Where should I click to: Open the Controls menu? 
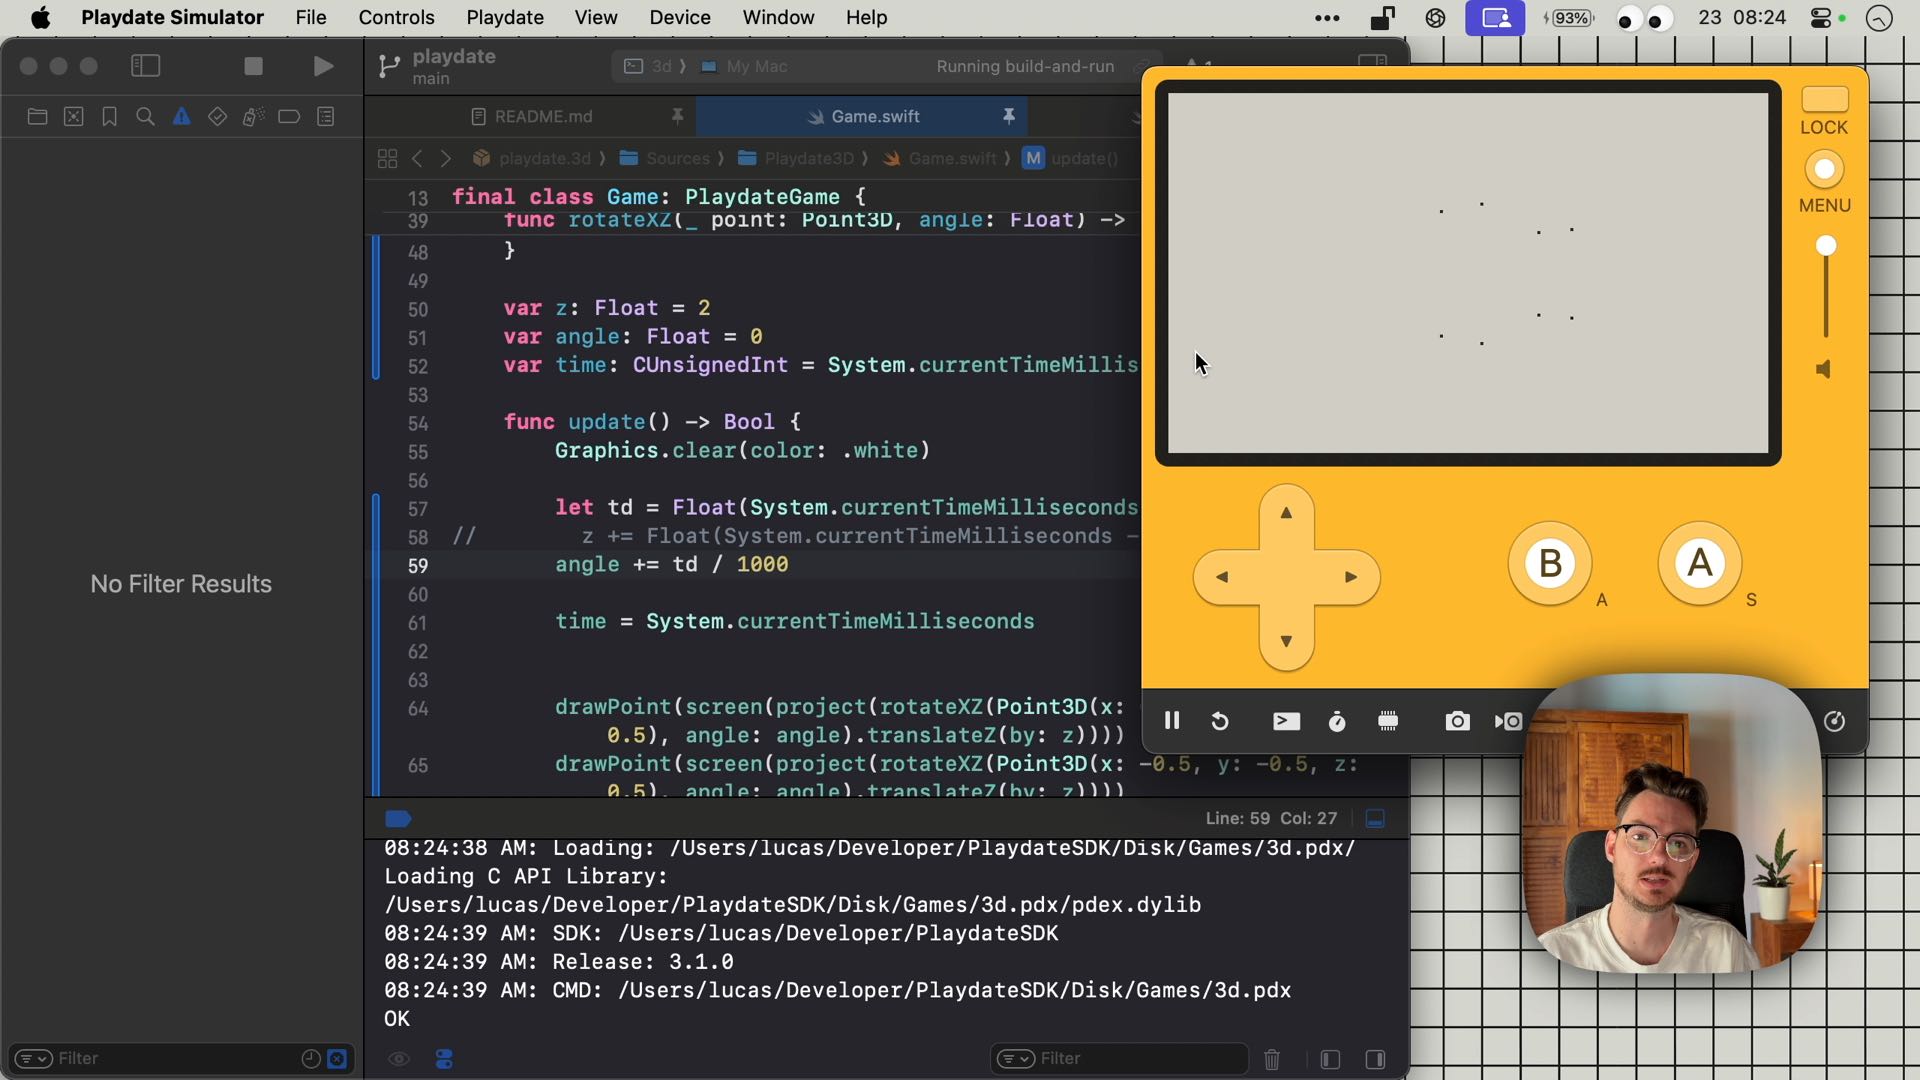tap(396, 18)
